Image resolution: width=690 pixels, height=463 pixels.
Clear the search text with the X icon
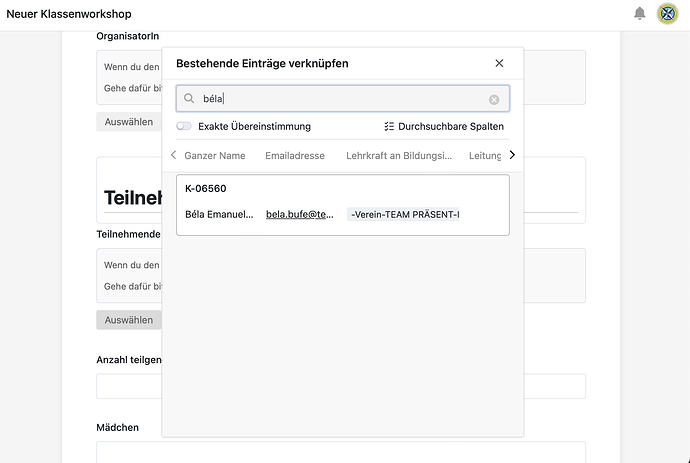[x=494, y=99]
